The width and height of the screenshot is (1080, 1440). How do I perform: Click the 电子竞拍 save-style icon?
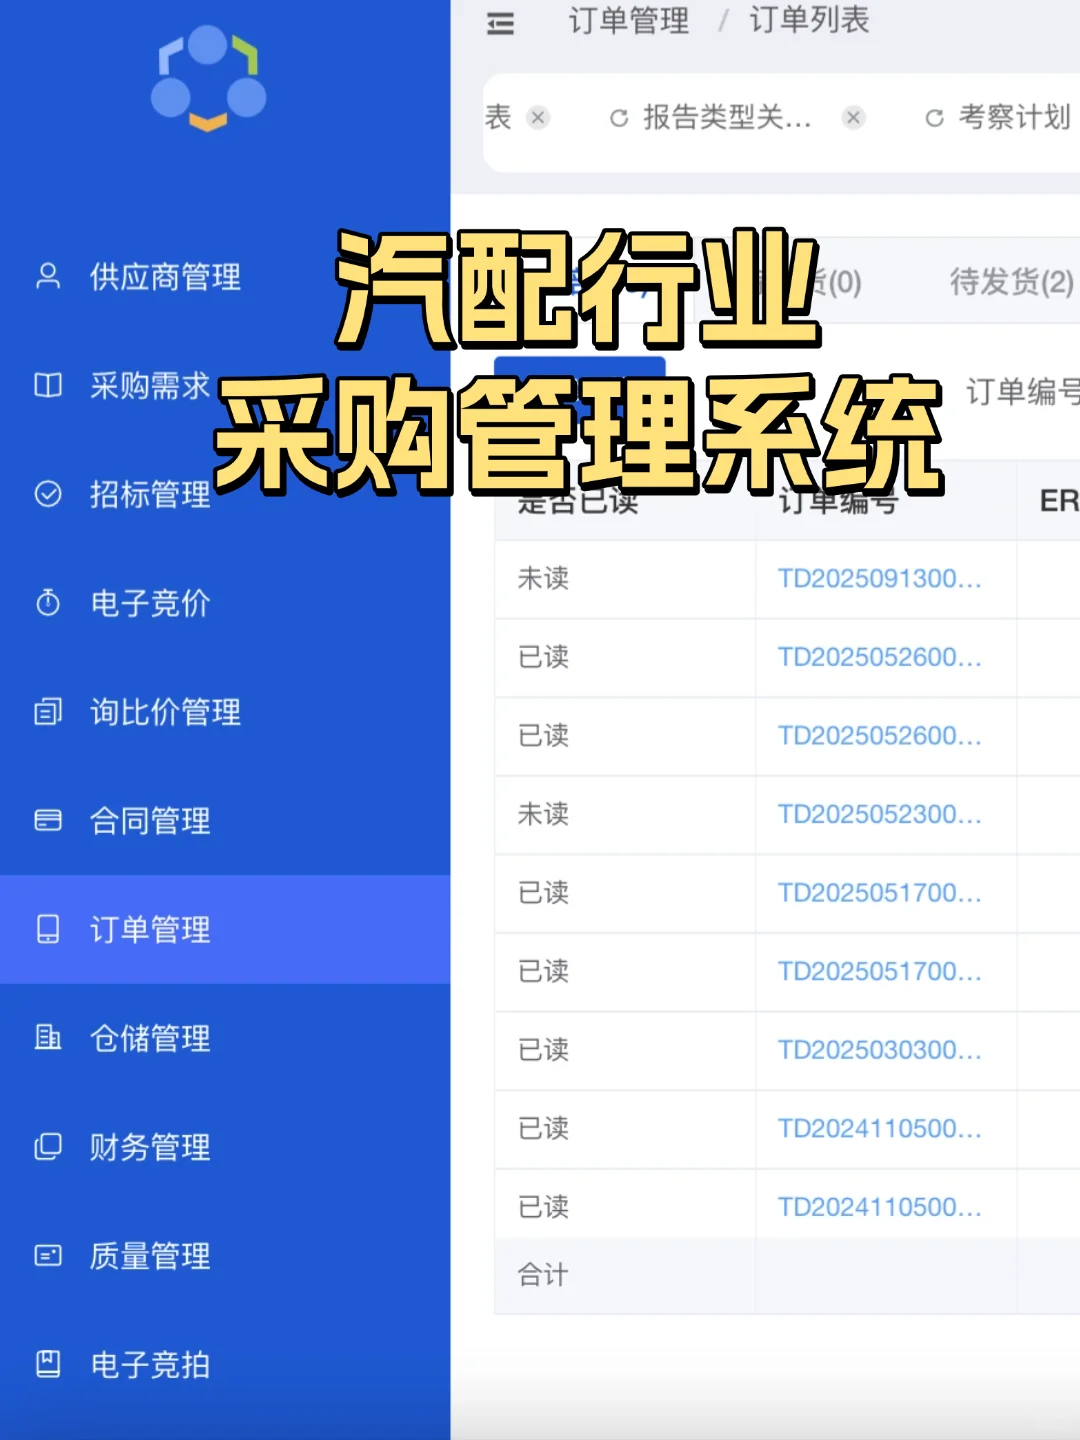pos(47,1365)
